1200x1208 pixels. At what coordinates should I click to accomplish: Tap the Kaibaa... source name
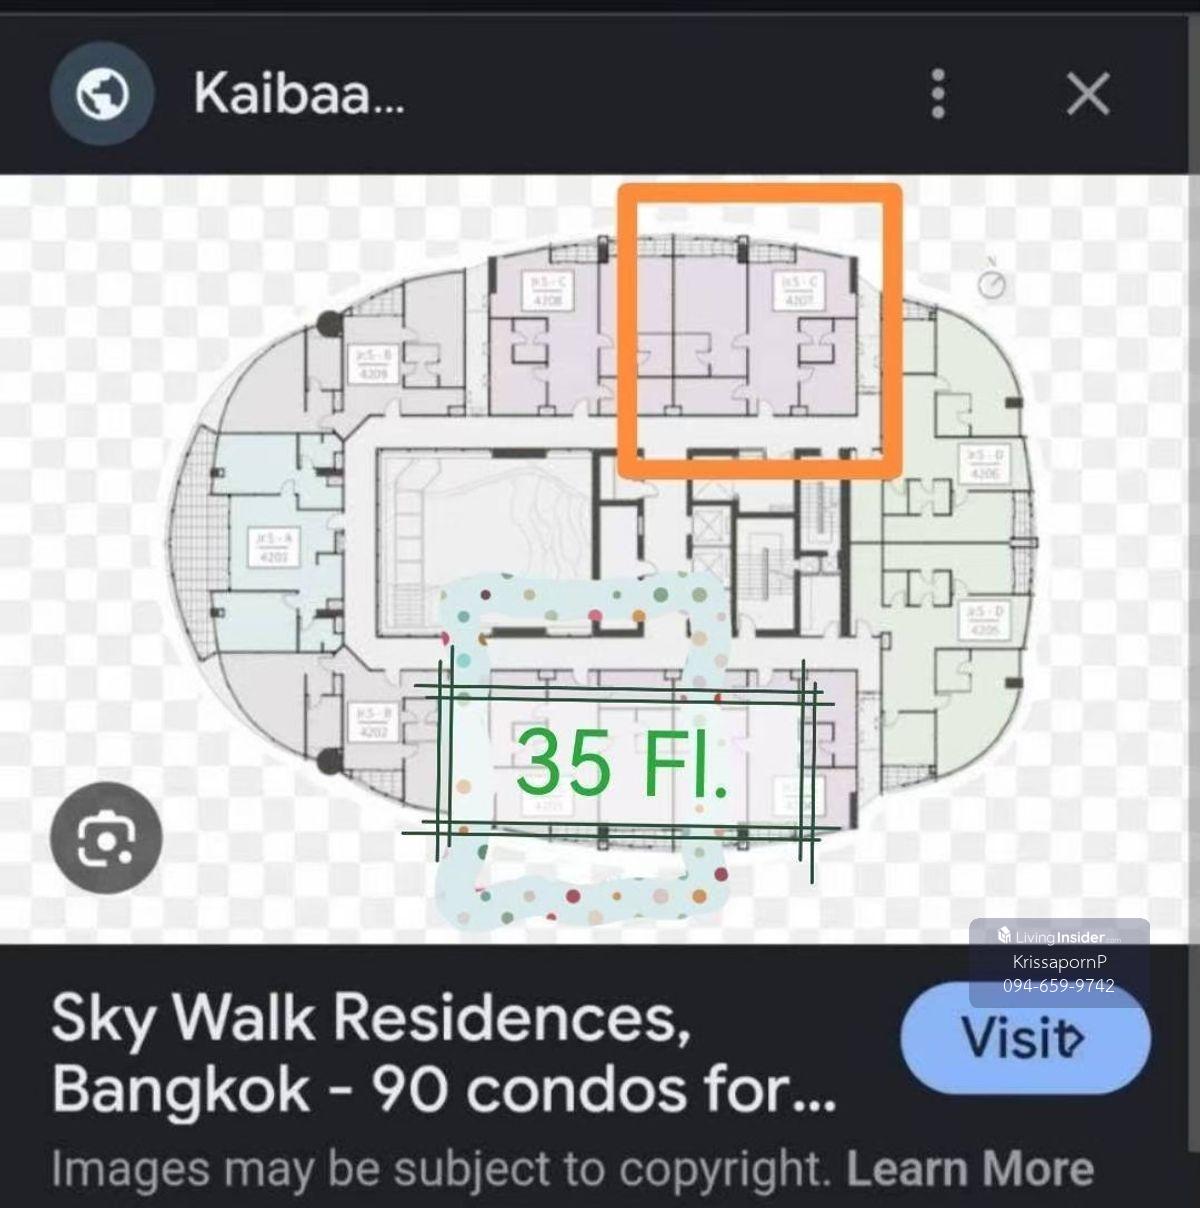[299, 95]
